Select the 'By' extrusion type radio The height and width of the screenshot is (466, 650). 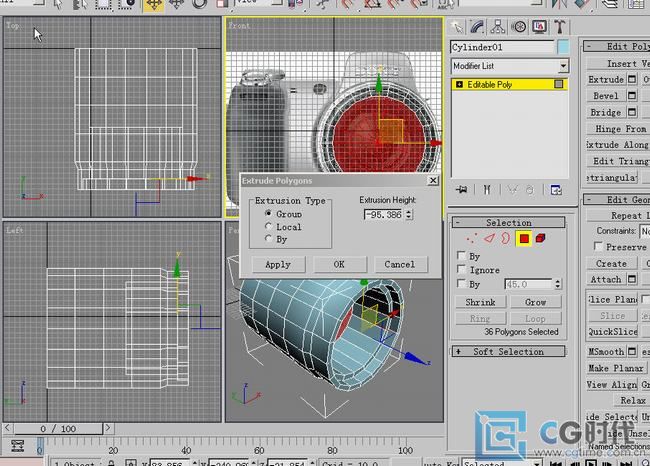coord(268,238)
